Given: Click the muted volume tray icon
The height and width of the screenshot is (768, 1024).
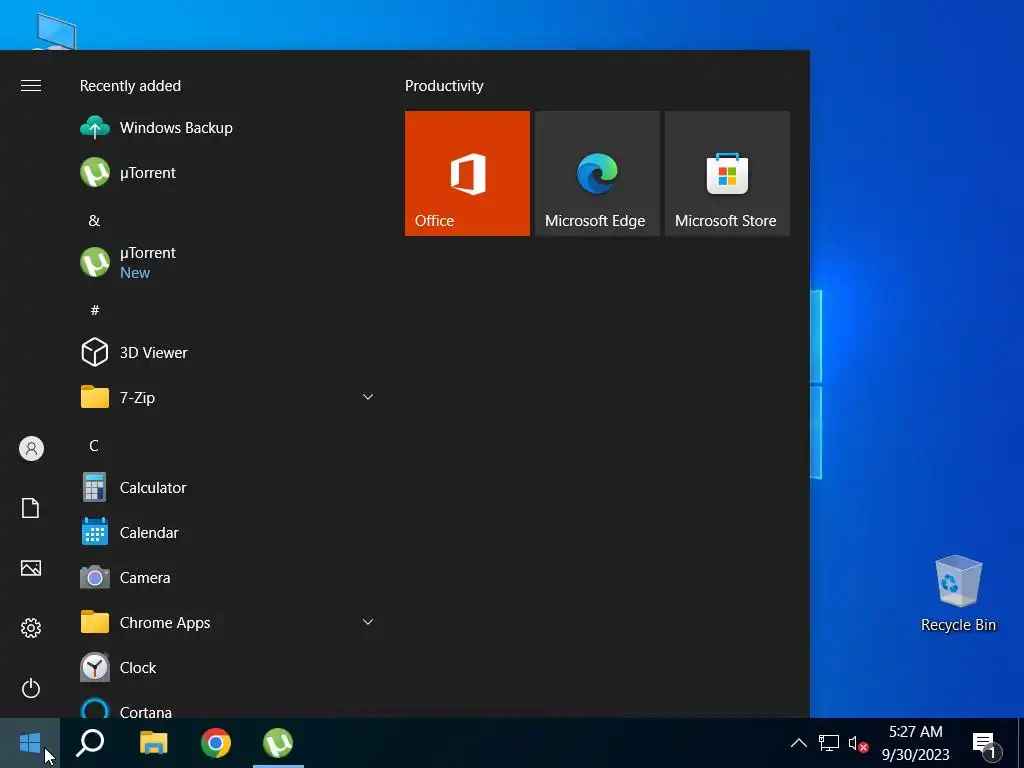Looking at the screenshot, I should coord(858,743).
